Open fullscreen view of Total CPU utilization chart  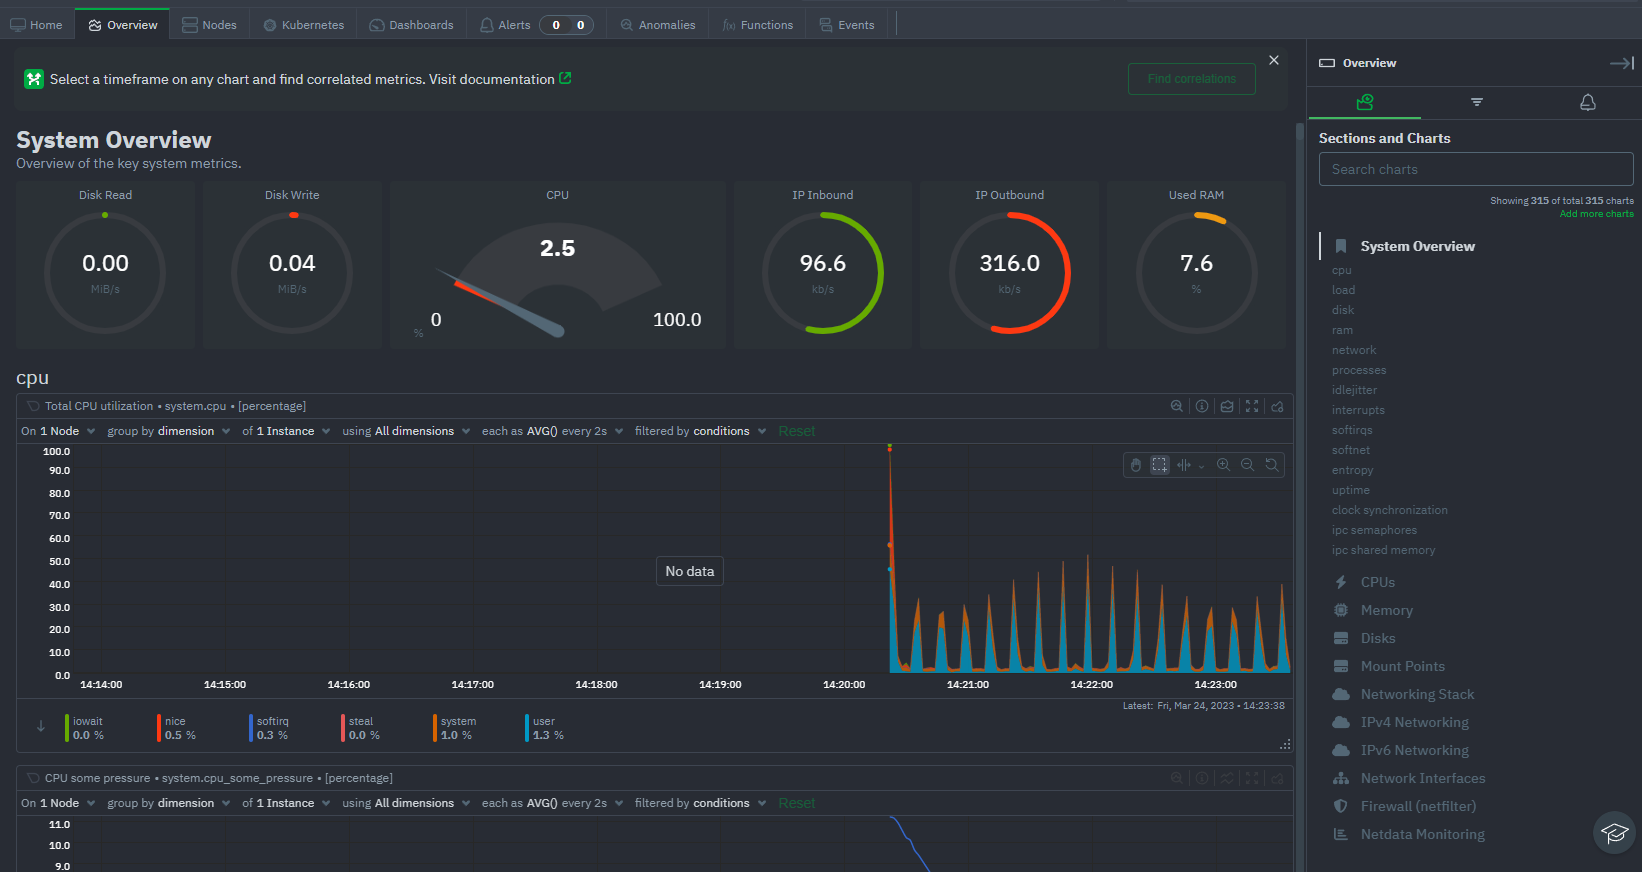pyautogui.click(x=1252, y=406)
